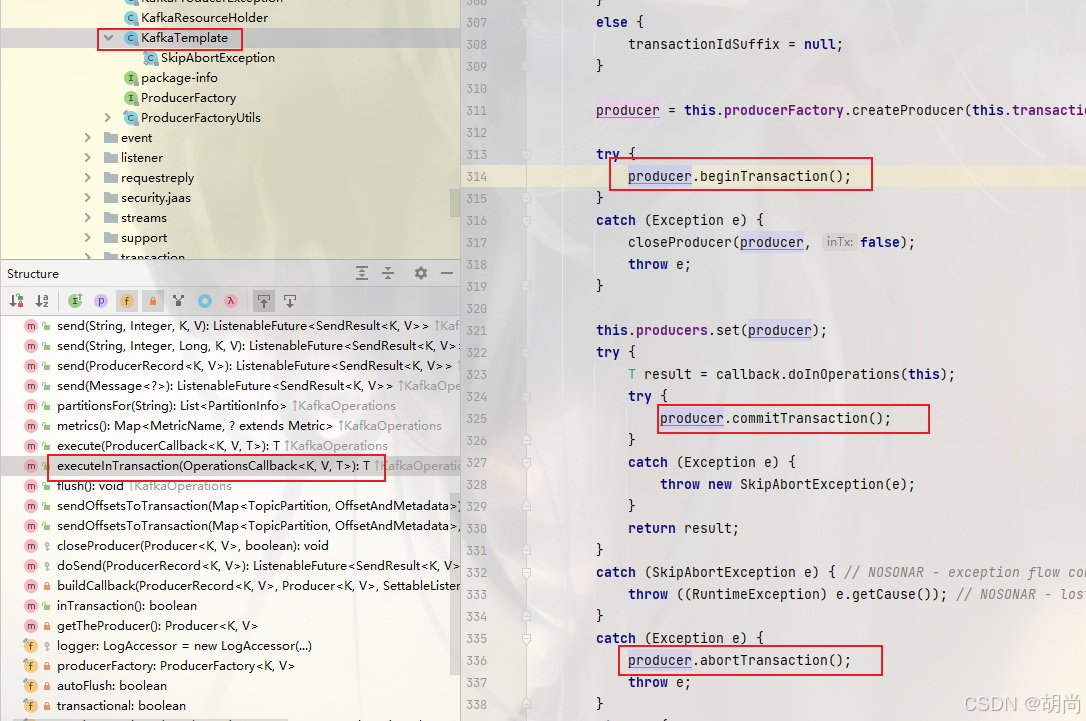Expand the requestreply package folder
Image resolution: width=1086 pixels, height=721 pixels.
point(87,178)
